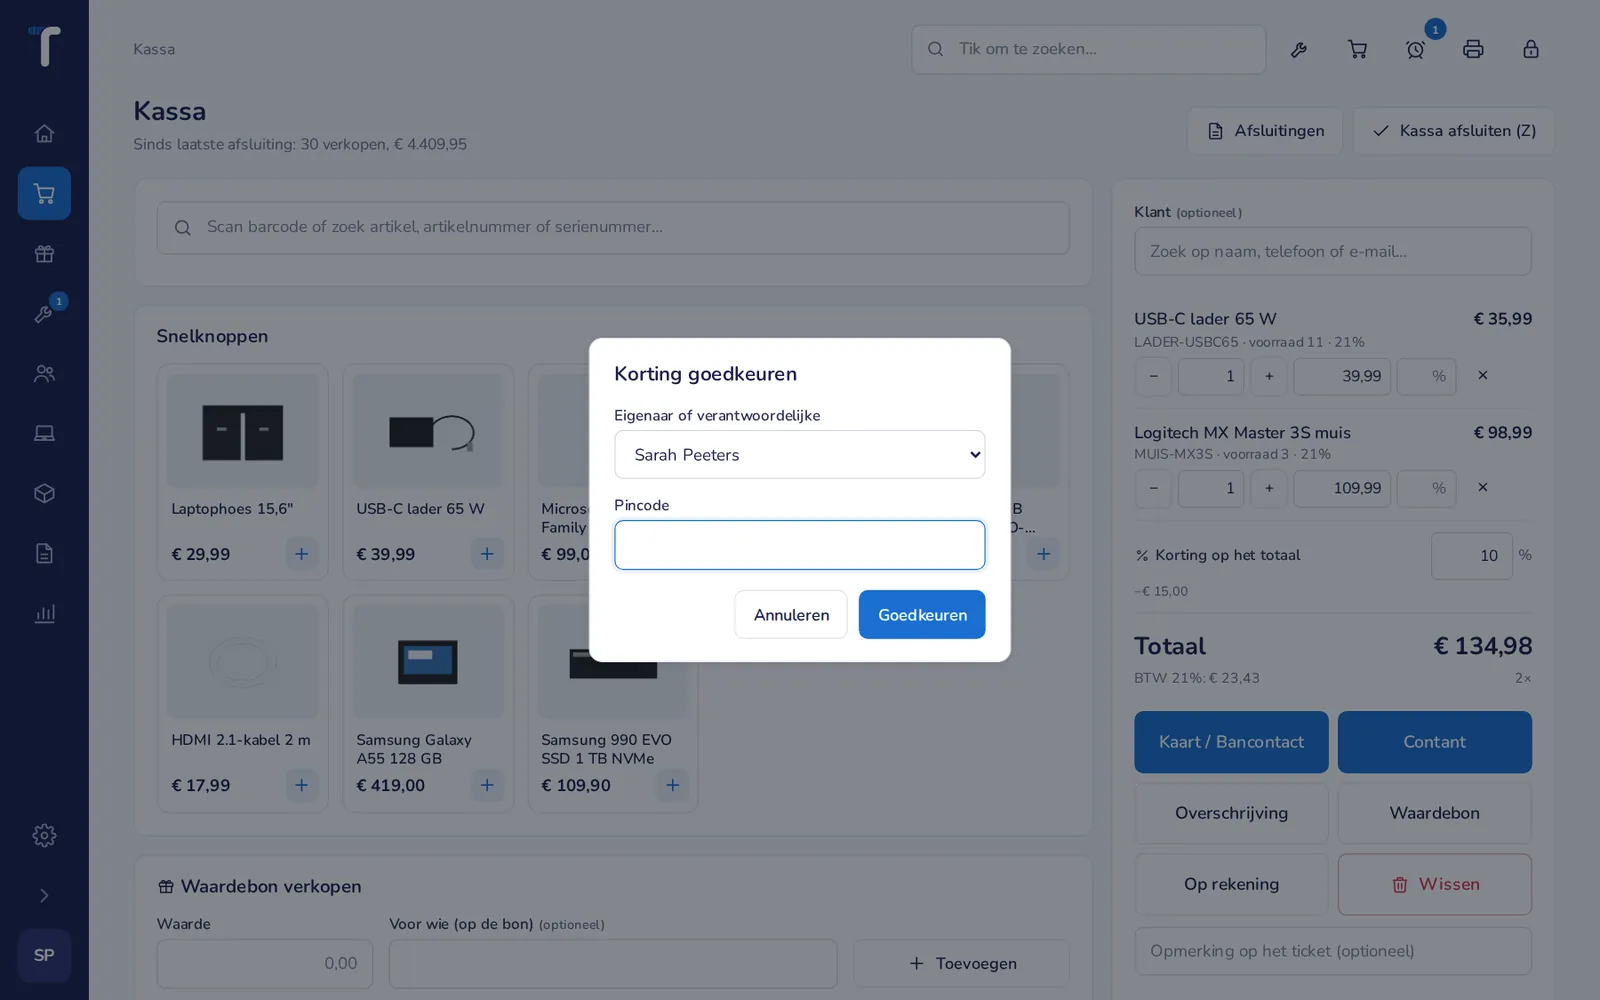Open the Eigenaar of verantwoordelijke dropdown
The height and width of the screenshot is (1000, 1600).
800,455
